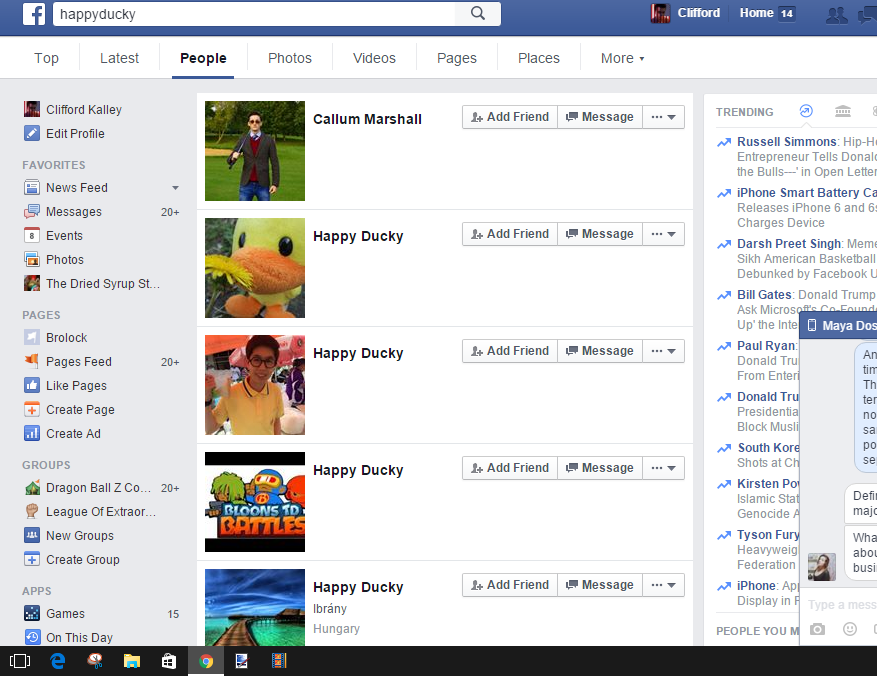Expand News Feed sort arrow in sidebar
877x676 pixels.
176,188
